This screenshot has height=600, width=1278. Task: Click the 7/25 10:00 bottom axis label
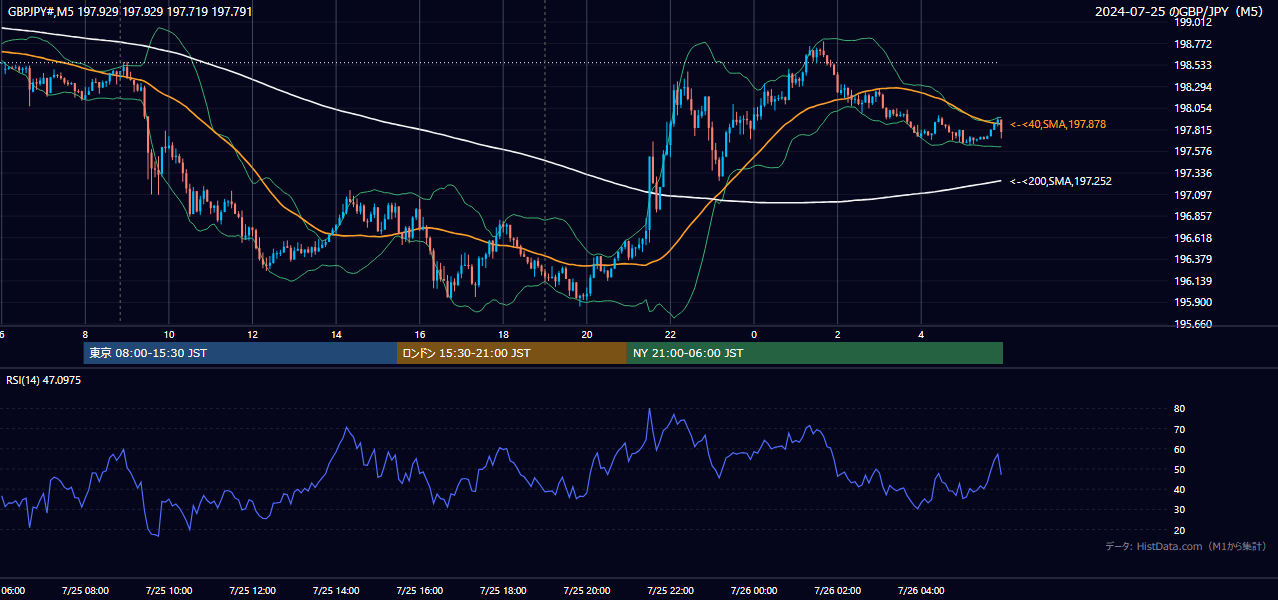tap(169, 591)
